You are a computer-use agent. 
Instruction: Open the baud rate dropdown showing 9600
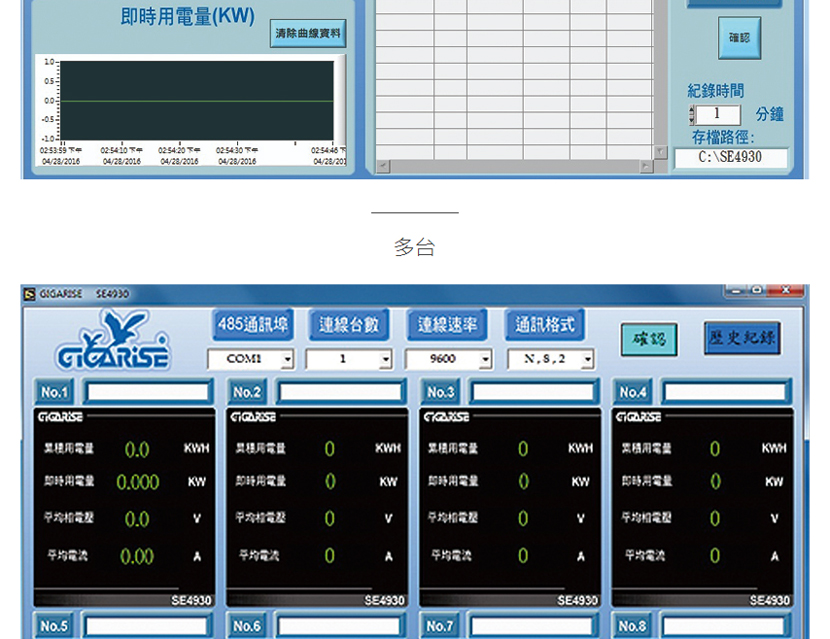(x=485, y=359)
